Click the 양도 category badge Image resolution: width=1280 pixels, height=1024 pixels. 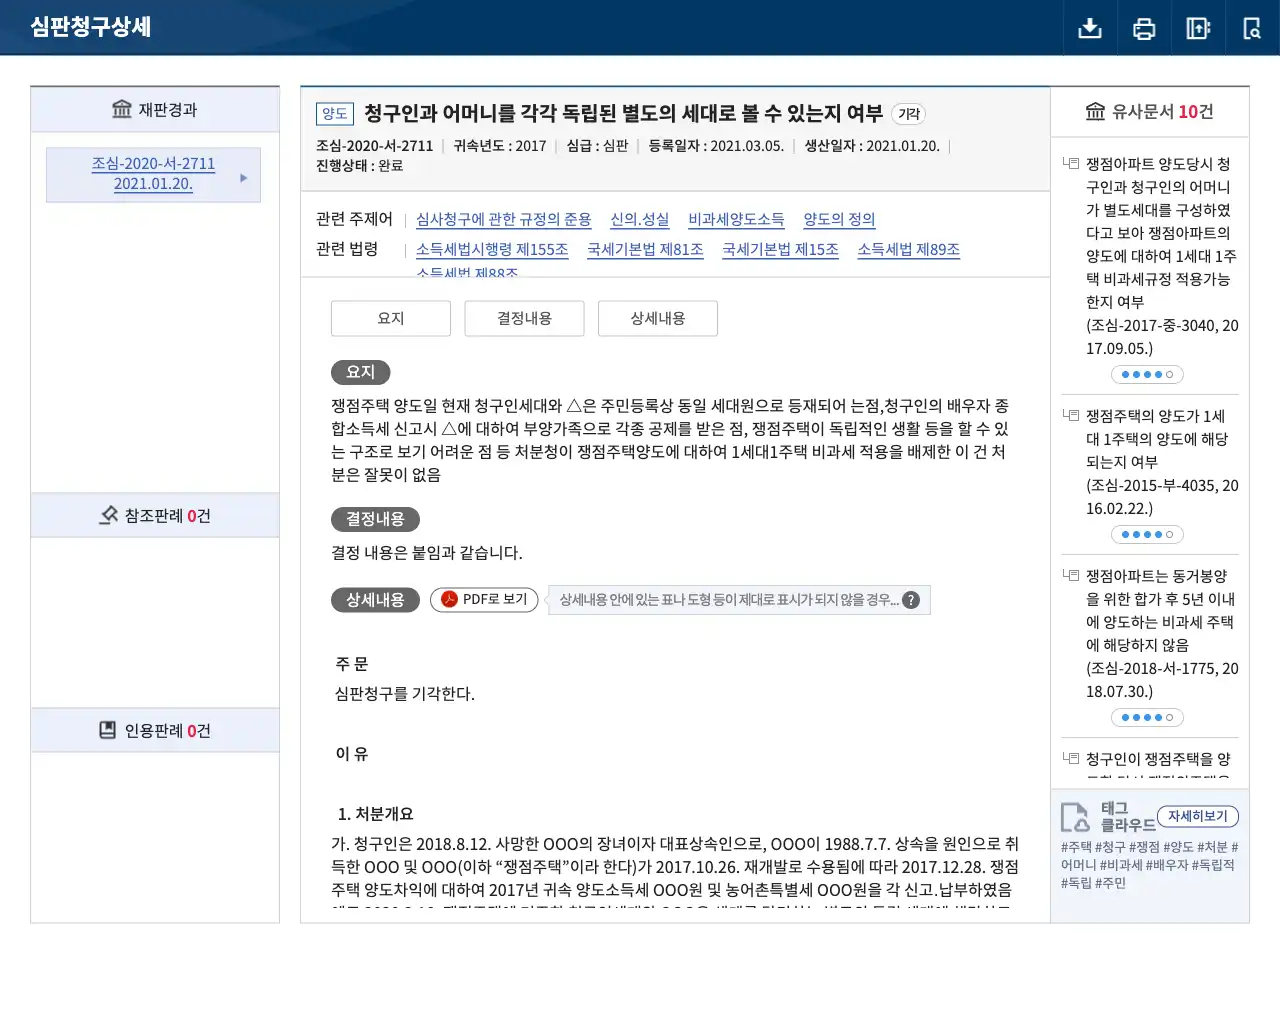pos(335,114)
